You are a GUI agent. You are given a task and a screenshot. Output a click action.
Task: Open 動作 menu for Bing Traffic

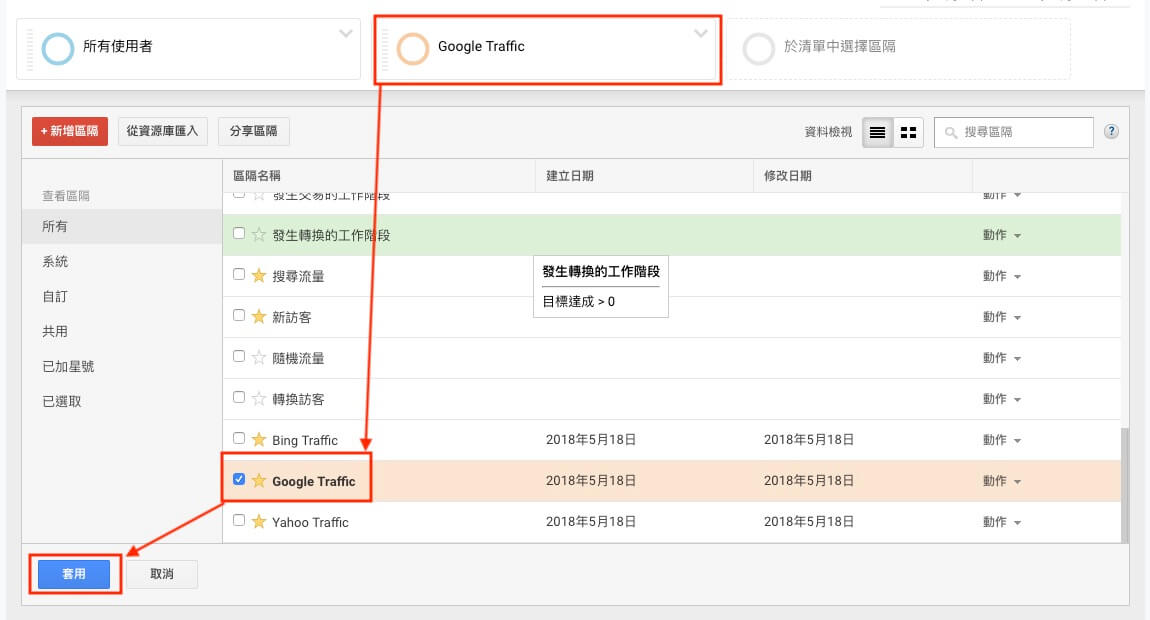click(x=1002, y=440)
